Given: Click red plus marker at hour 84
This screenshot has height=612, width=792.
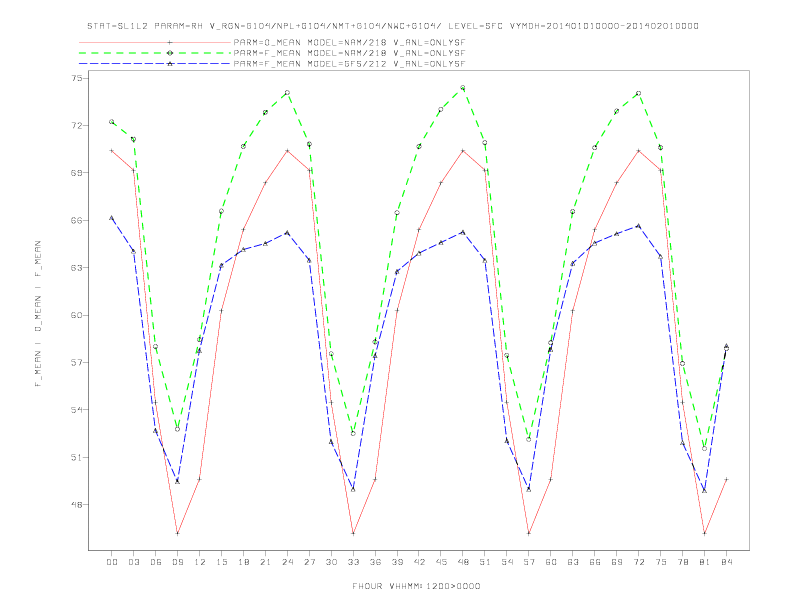Looking at the screenshot, I should [726, 479].
